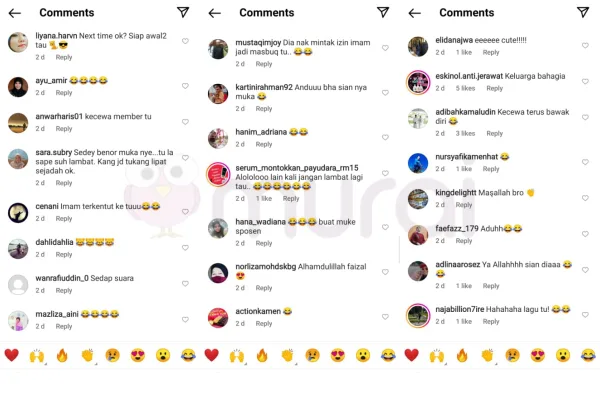
Task: Insert heart-eyes emoji in rightmost panel
Action: (538, 356)
